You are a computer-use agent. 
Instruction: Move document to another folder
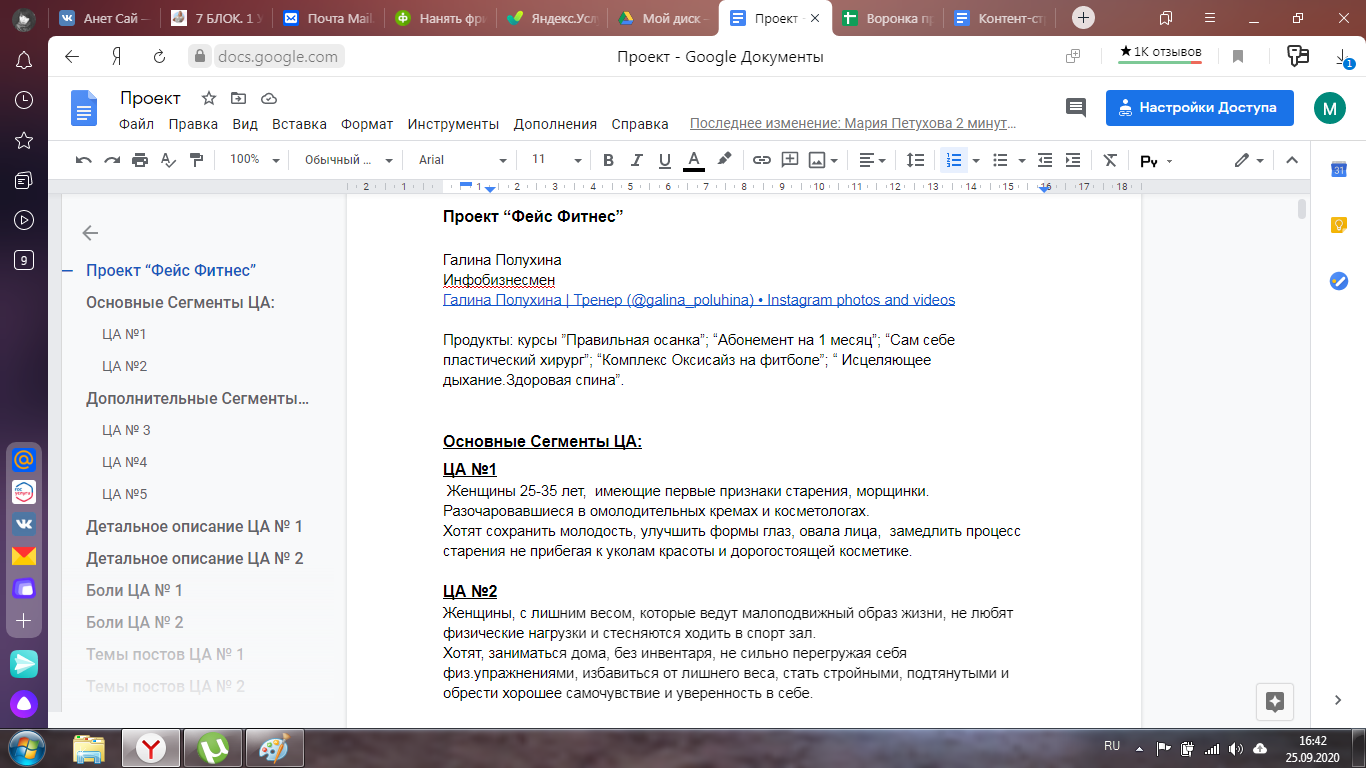[x=238, y=98]
